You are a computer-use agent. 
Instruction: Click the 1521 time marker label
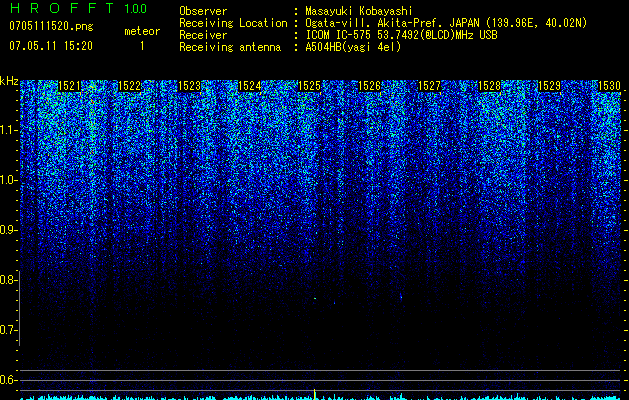coord(69,86)
